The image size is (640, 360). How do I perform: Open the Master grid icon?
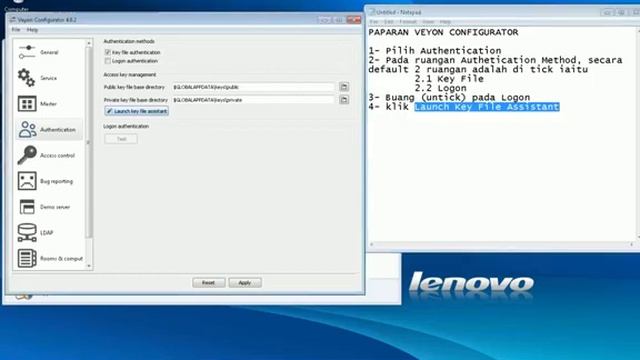[x=27, y=104]
